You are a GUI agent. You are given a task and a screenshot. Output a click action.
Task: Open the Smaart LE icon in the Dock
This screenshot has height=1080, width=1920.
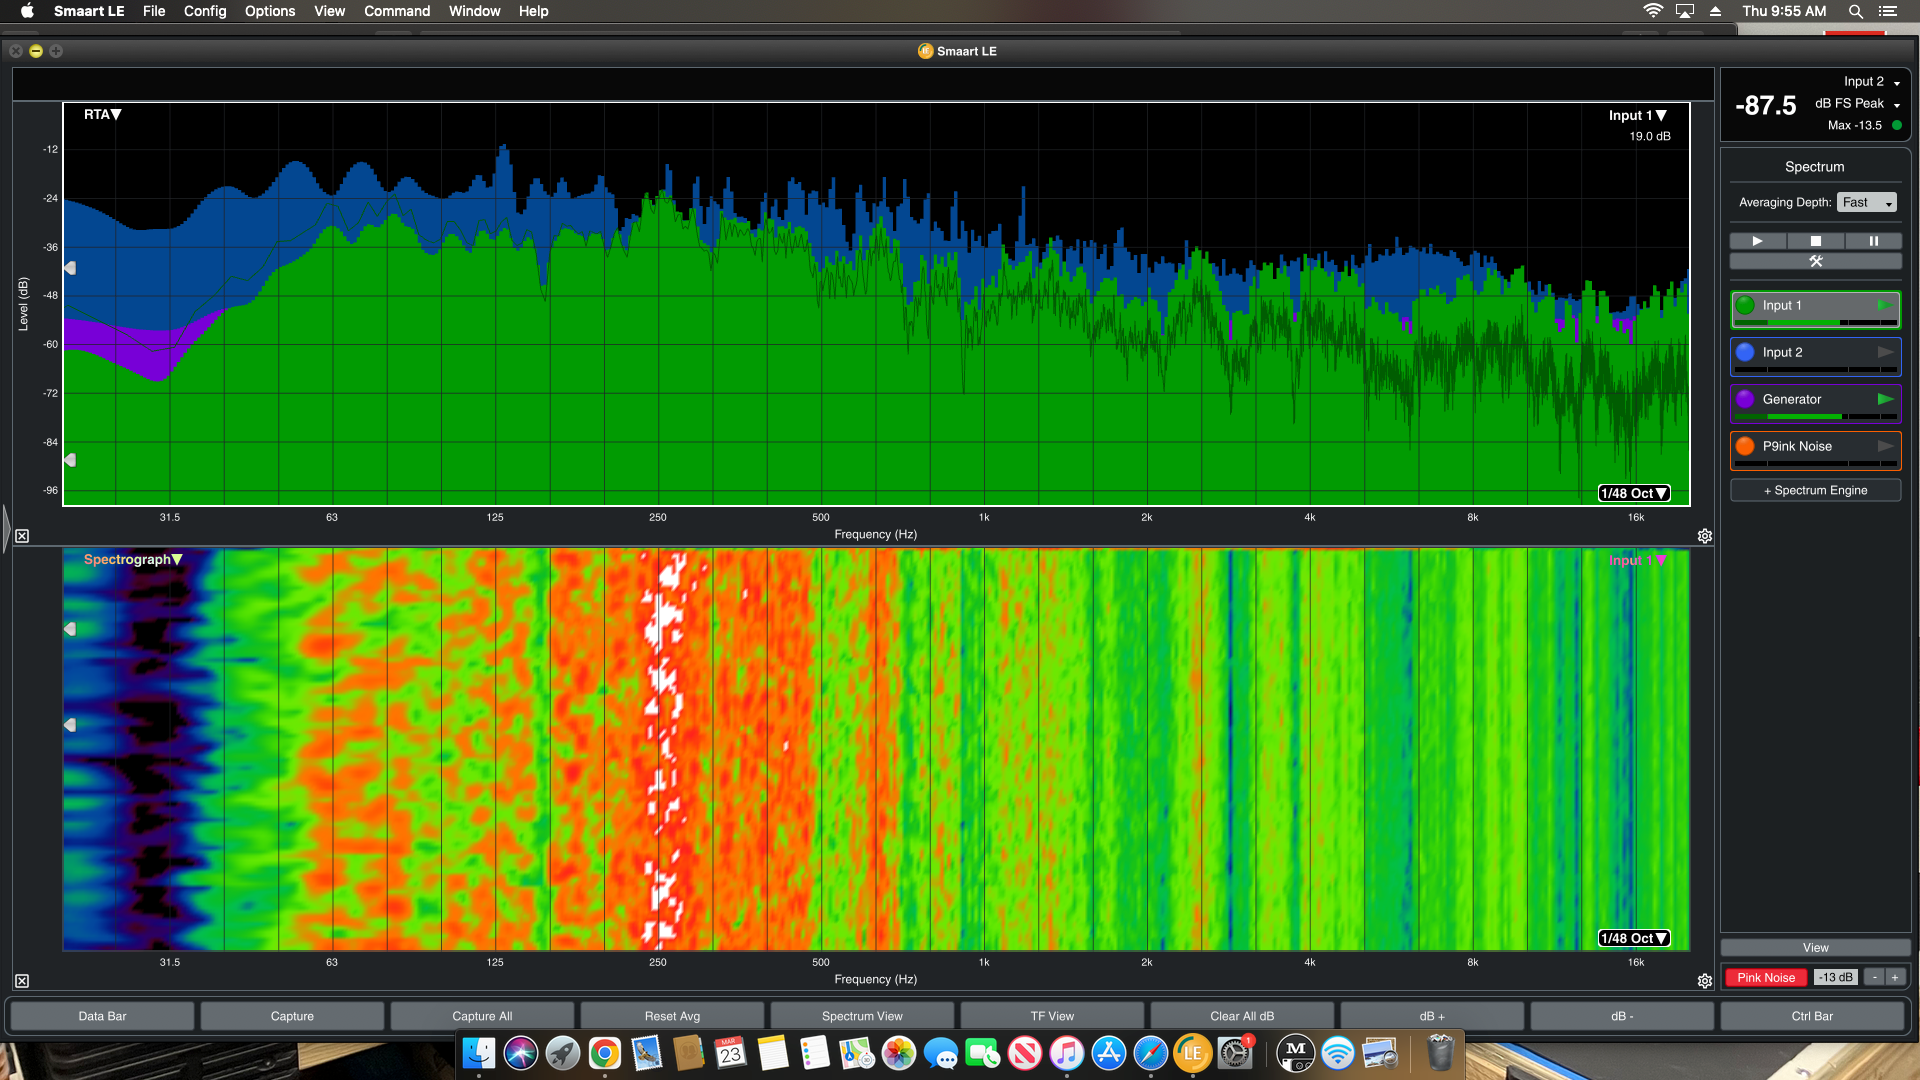1192,1052
